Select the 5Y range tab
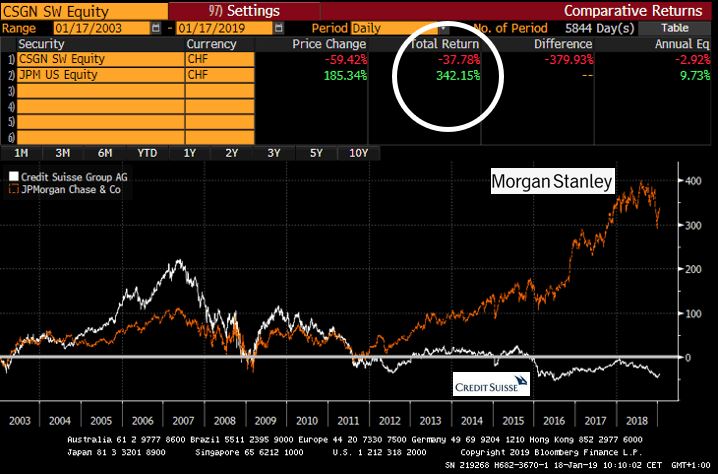The width and height of the screenshot is (720, 474). (x=316, y=153)
